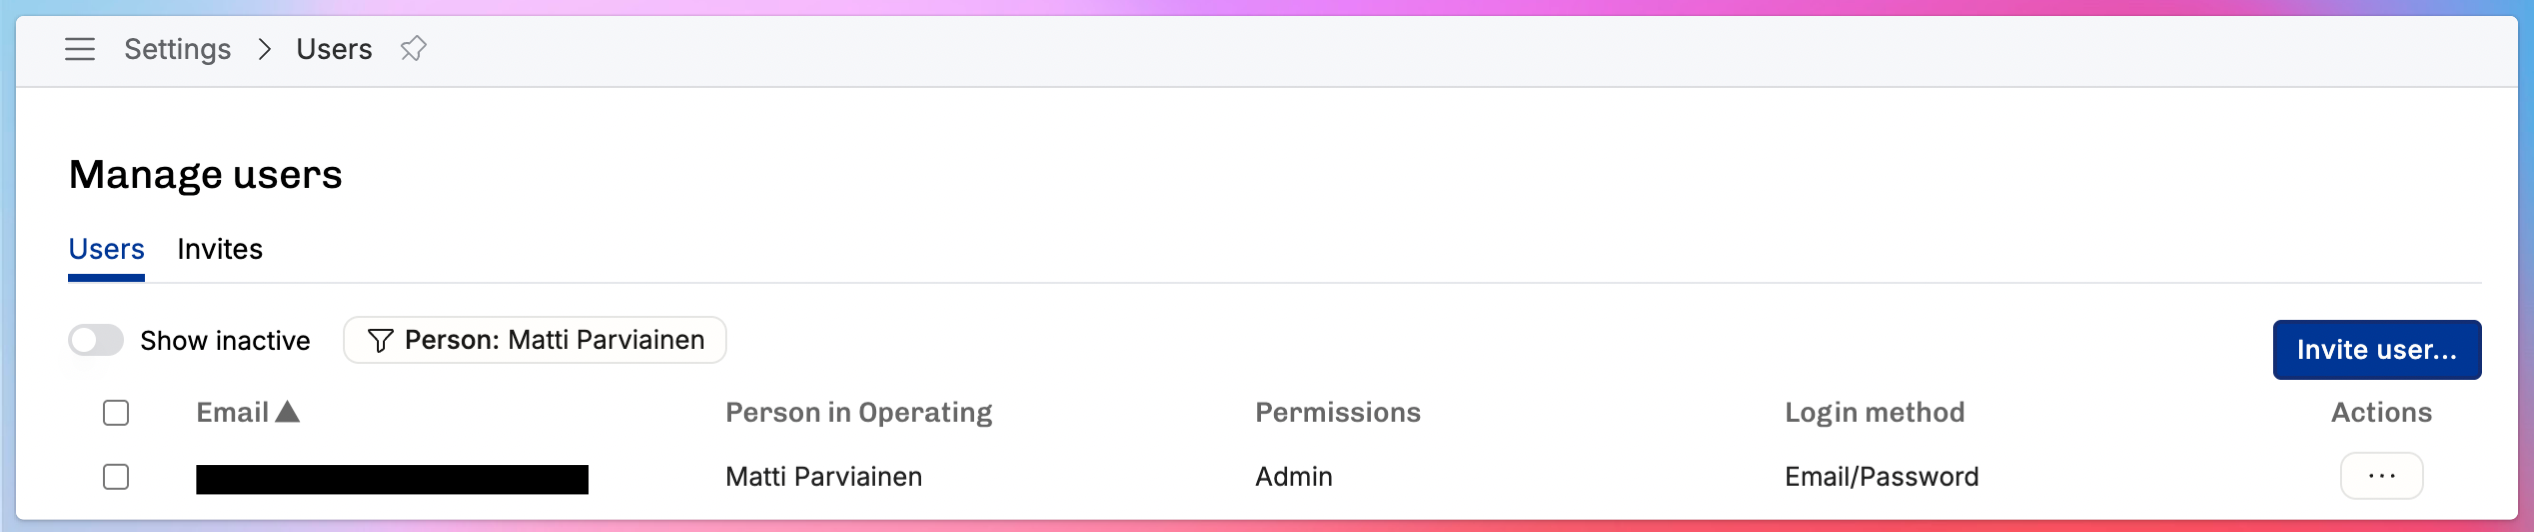Viewport: 2536px width, 532px height.
Task: Select Matti Parviainen's row checkbox
Action: click(x=116, y=477)
